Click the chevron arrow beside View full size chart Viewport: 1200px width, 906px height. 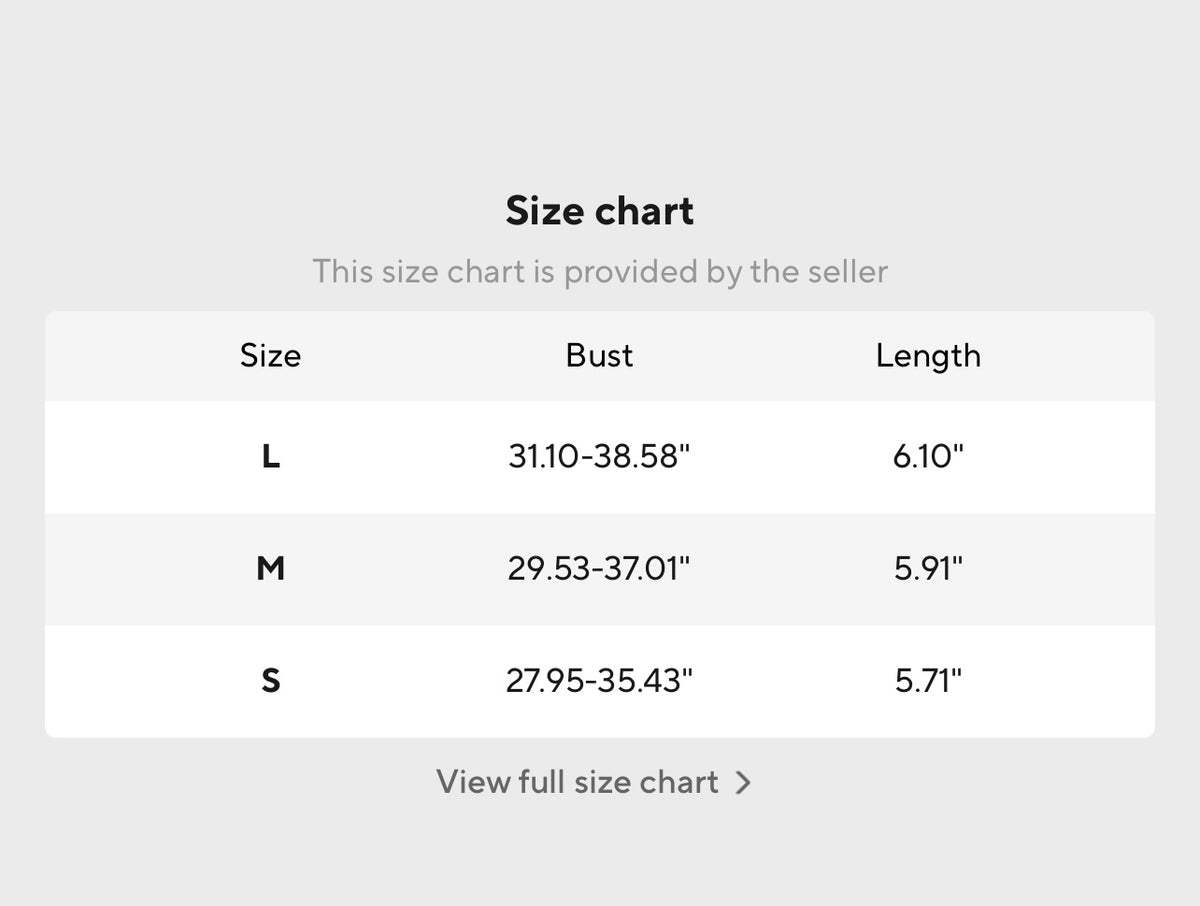pyautogui.click(x=742, y=783)
